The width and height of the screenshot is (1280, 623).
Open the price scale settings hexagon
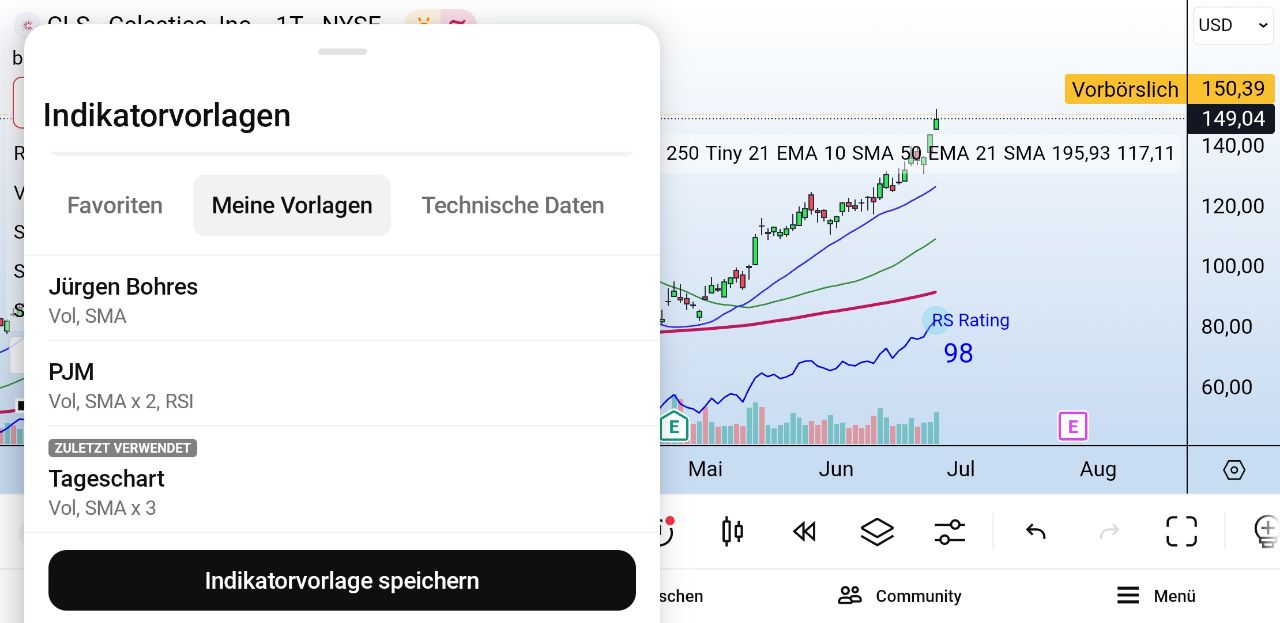(x=1234, y=470)
